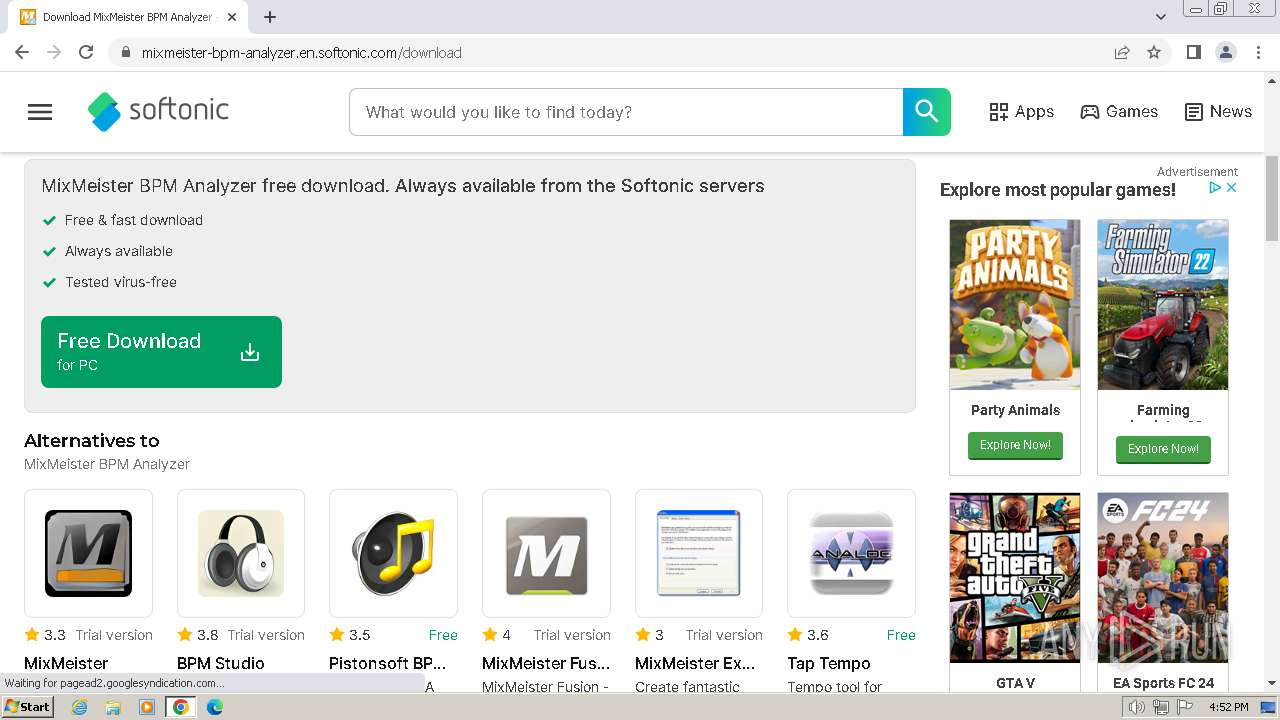1280x720 pixels.
Task: Open the Chrome profile avatar
Action: point(1226,53)
